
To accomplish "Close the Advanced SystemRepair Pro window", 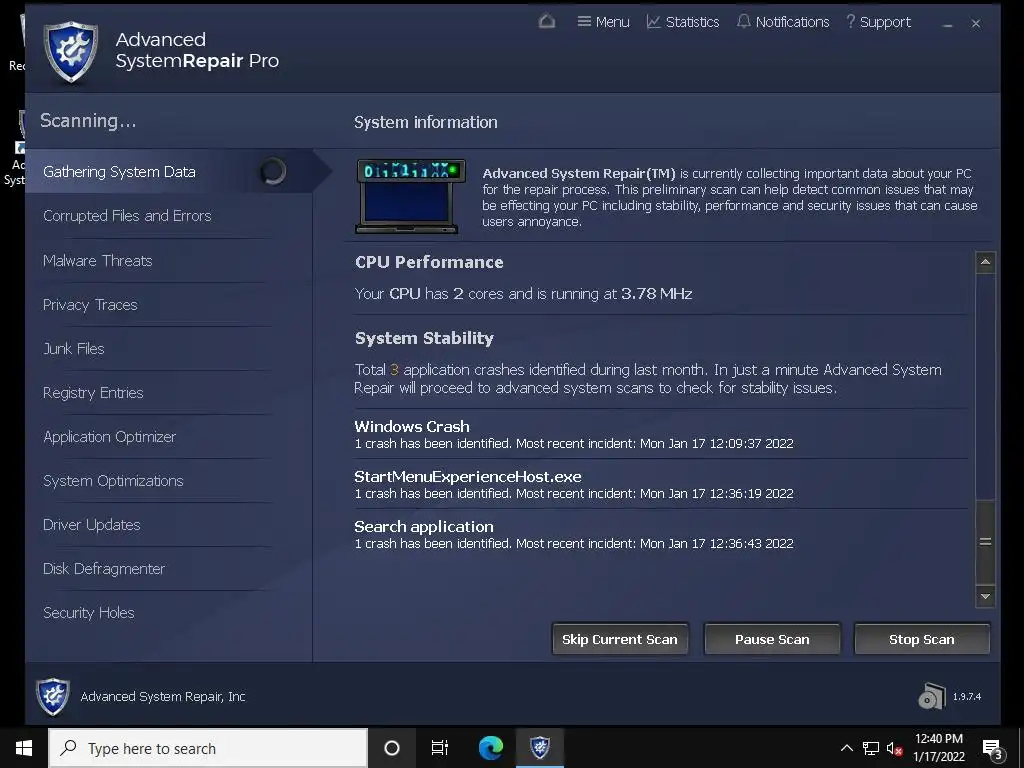I will [976, 24].
